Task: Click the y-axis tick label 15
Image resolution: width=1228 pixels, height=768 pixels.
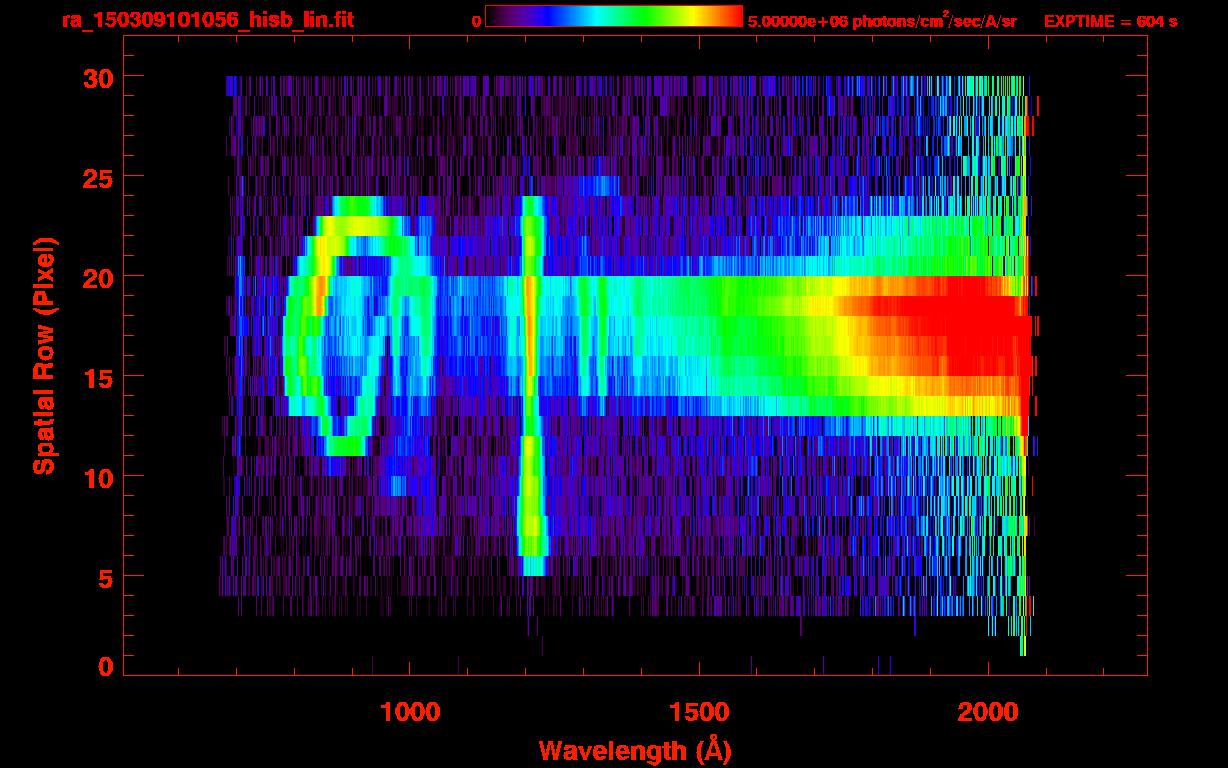Action: pos(97,377)
